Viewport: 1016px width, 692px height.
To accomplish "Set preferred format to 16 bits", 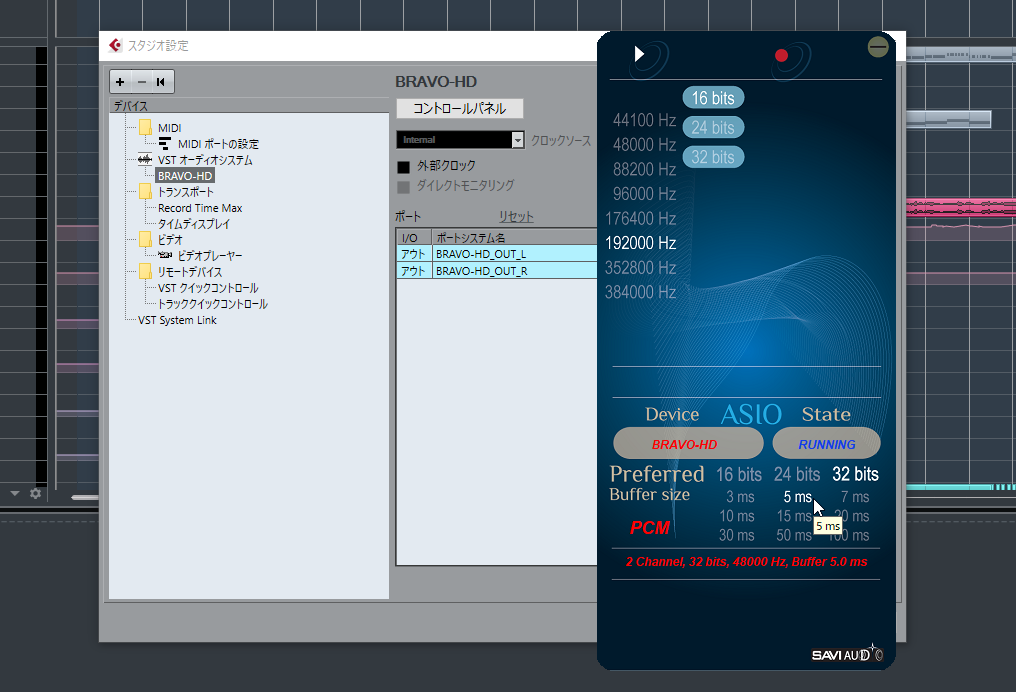I will click(x=739, y=474).
